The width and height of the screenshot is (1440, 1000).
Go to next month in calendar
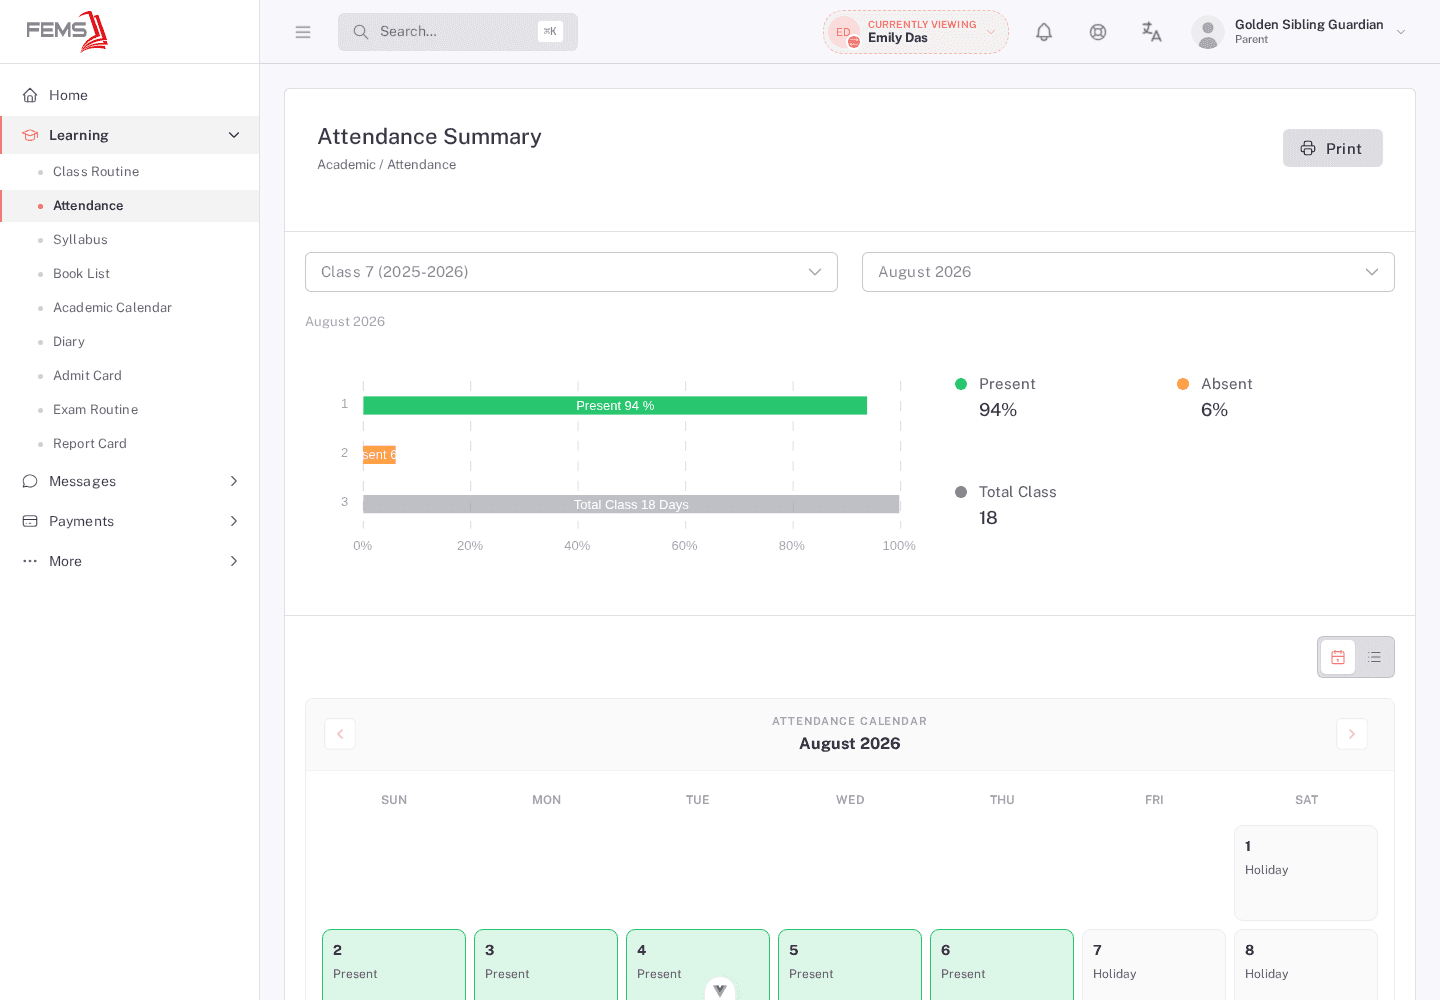click(1352, 734)
